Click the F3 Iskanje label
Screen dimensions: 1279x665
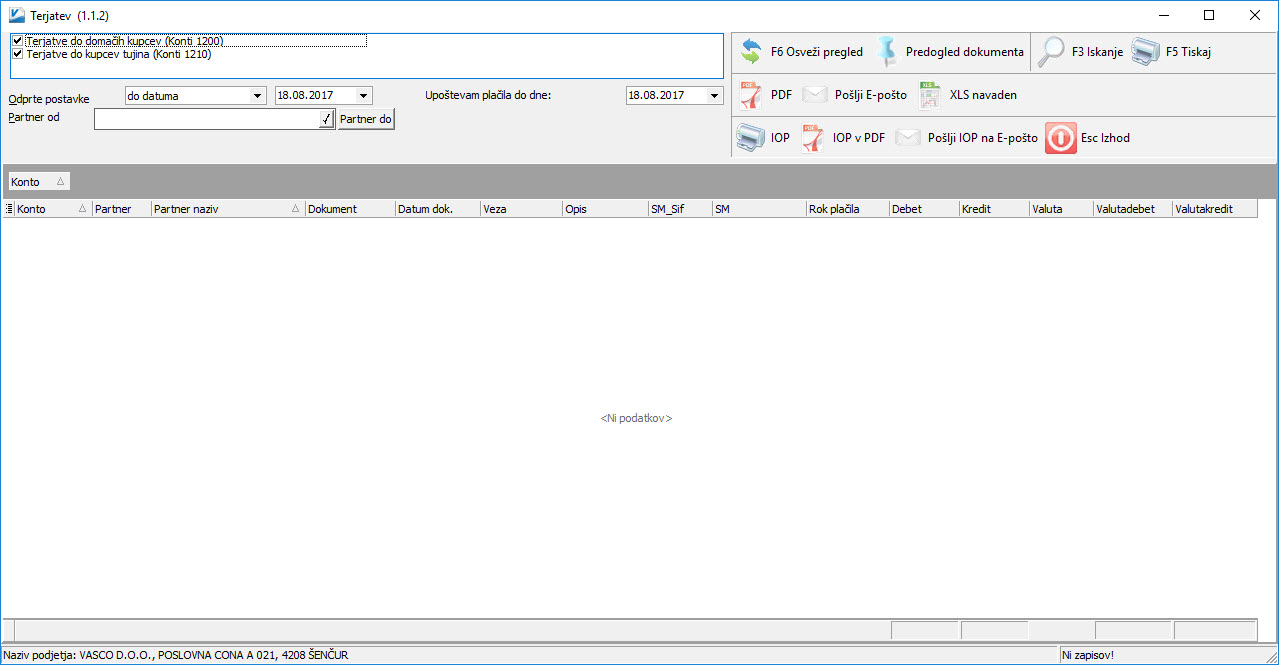(x=1097, y=52)
